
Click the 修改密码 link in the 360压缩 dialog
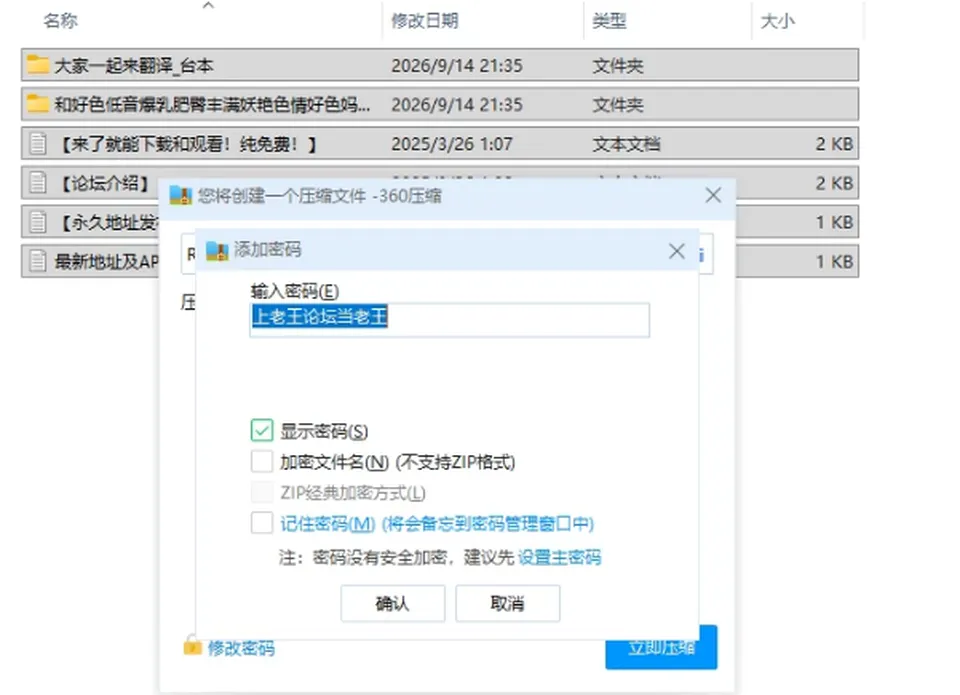coord(241,648)
